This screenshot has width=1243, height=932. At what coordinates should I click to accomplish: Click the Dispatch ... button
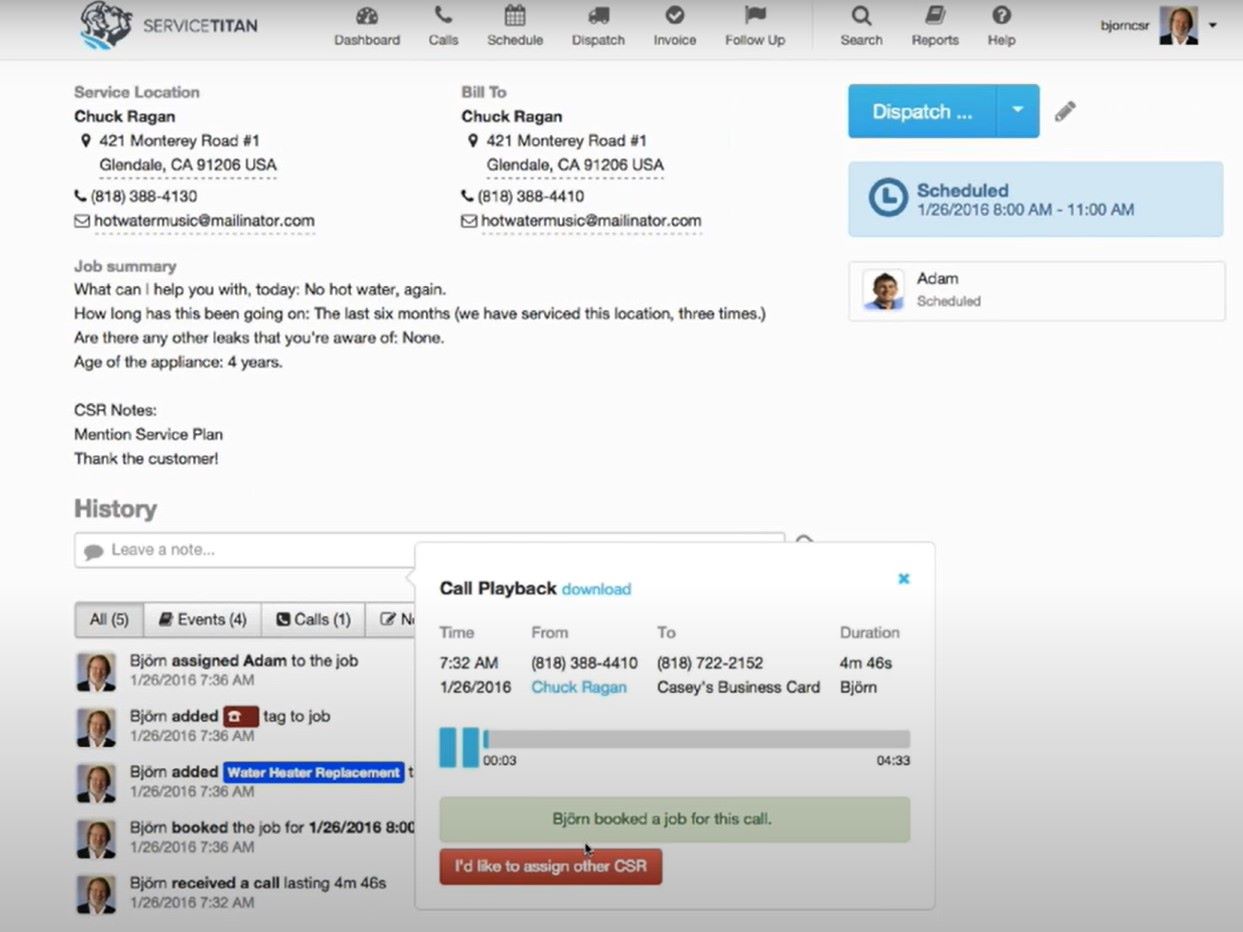(x=922, y=111)
